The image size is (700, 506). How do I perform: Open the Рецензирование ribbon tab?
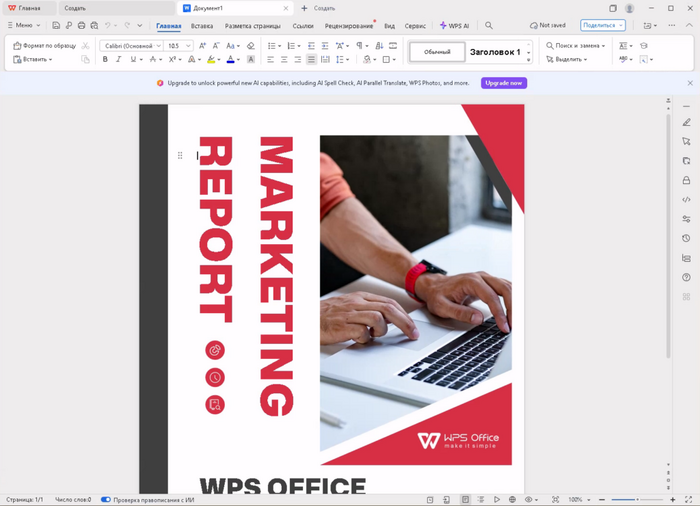(x=349, y=25)
